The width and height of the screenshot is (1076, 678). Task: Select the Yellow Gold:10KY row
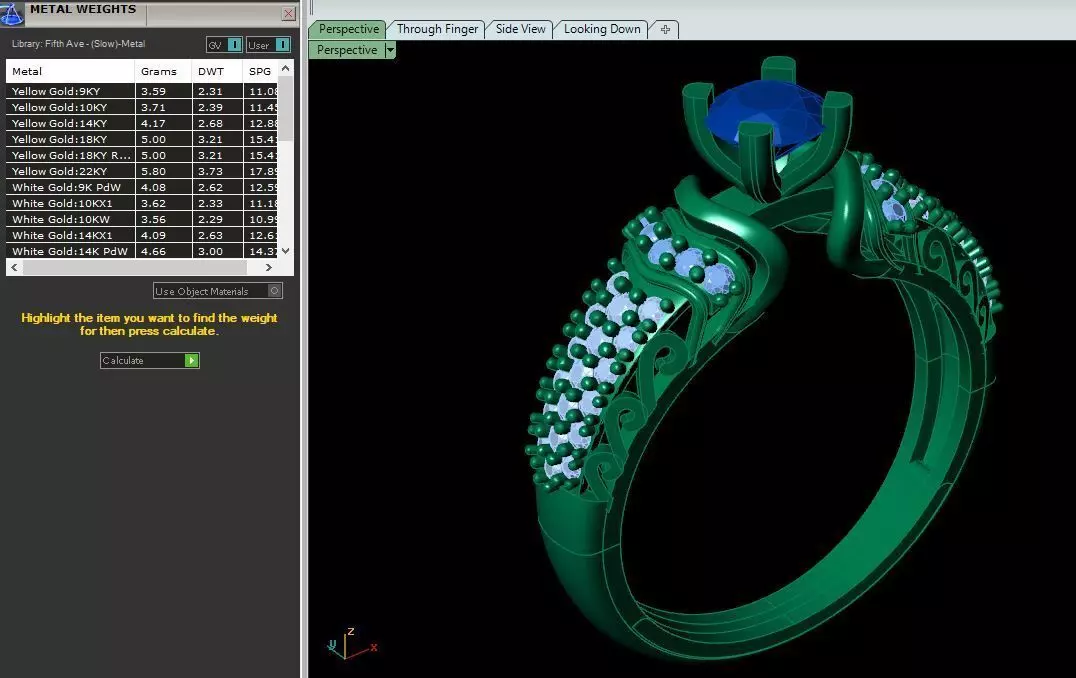click(x=142, y=107)
